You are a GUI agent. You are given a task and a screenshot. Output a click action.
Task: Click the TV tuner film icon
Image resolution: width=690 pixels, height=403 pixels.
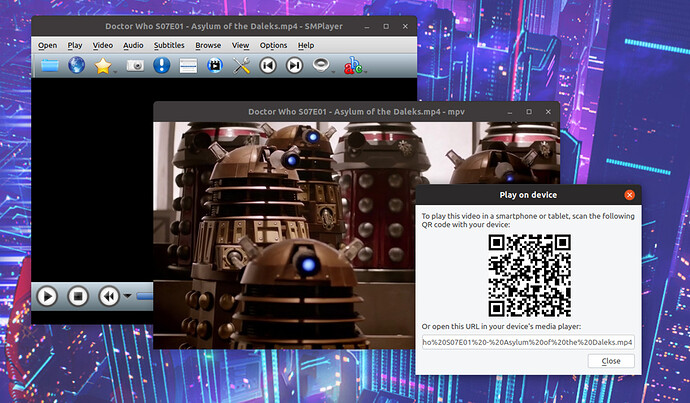click(x=215, y=66)
